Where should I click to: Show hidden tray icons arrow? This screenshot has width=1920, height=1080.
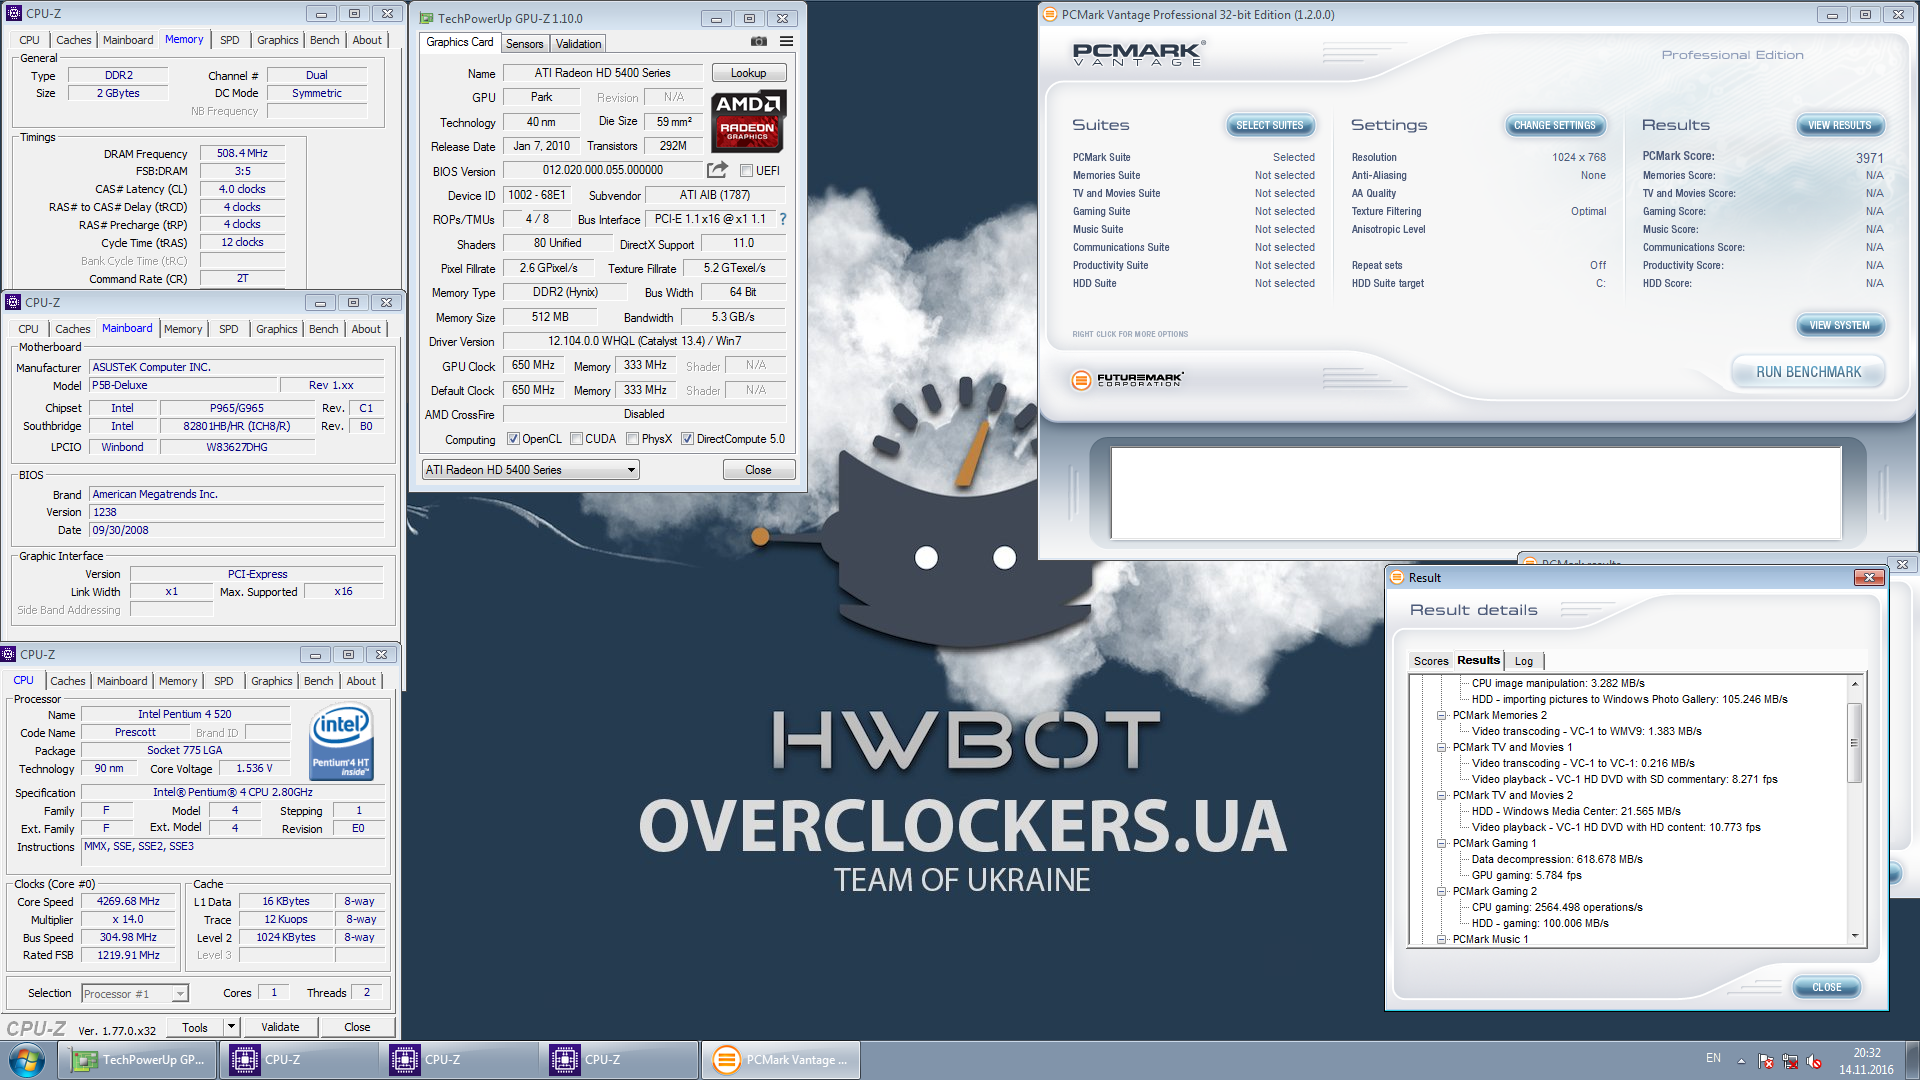1741,1061
